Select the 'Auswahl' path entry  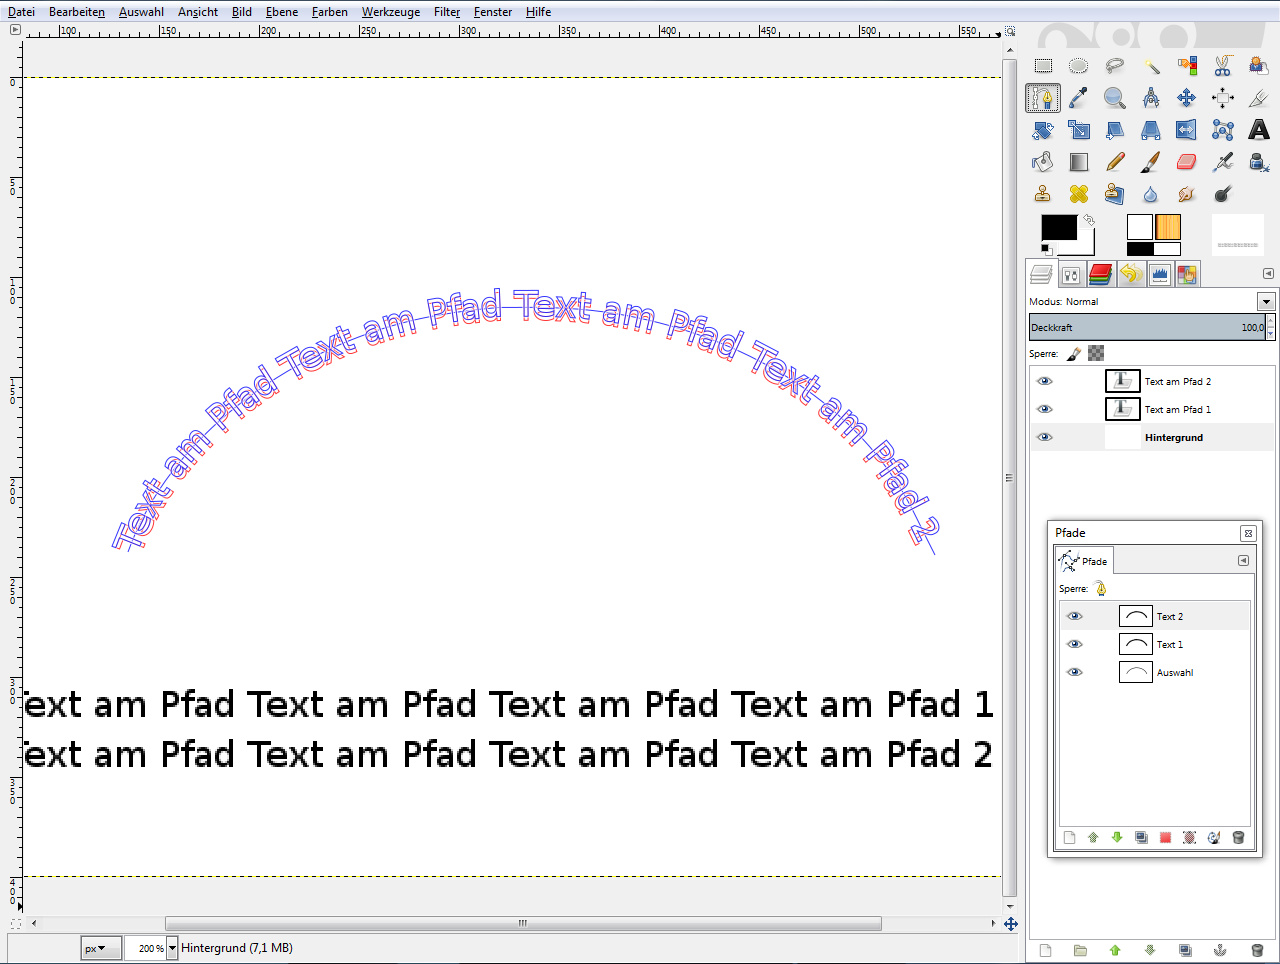(x=1174, y=673)
